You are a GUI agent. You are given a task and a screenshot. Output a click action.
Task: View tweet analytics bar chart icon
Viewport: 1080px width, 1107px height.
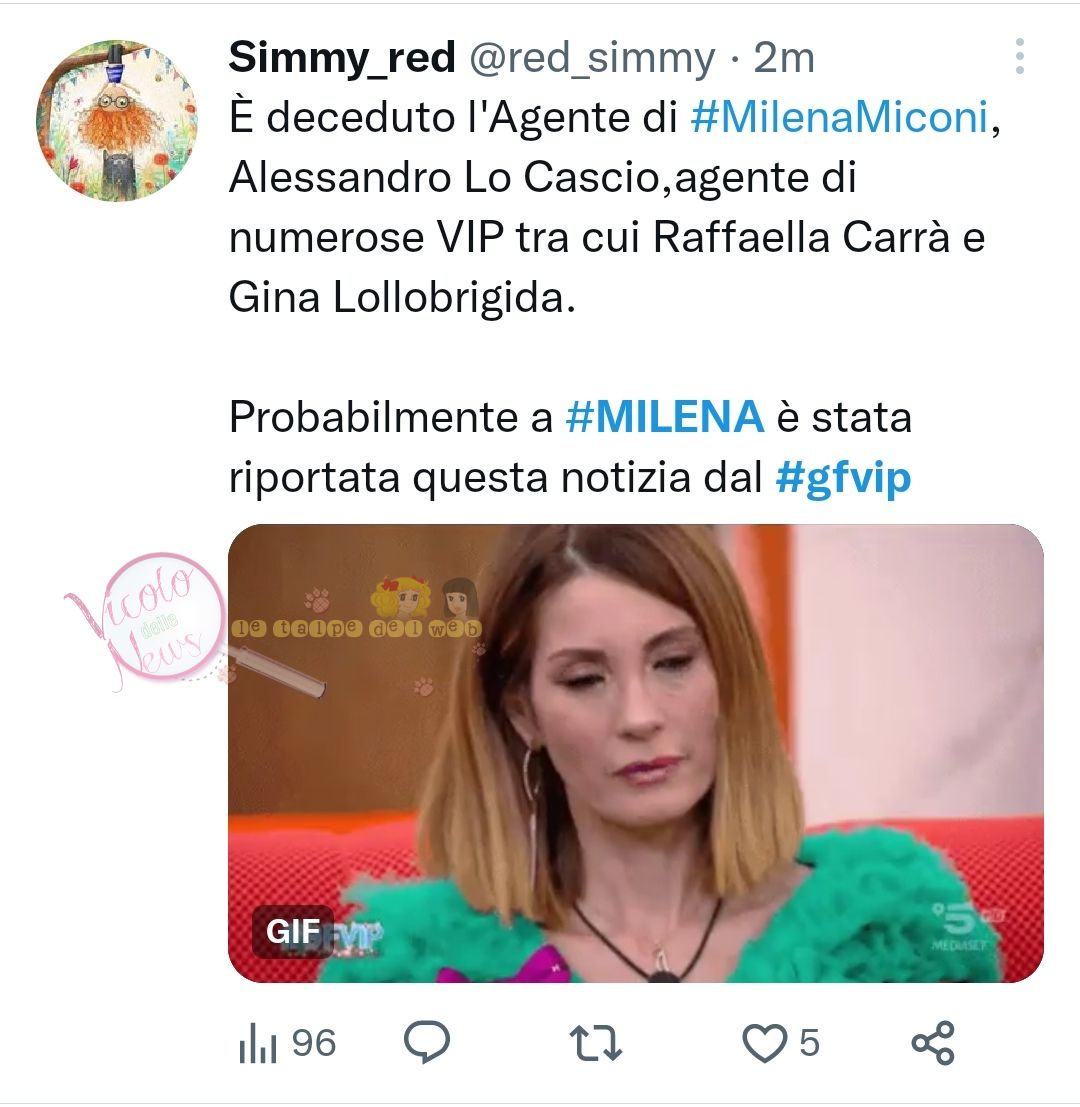pos(257,1045)
